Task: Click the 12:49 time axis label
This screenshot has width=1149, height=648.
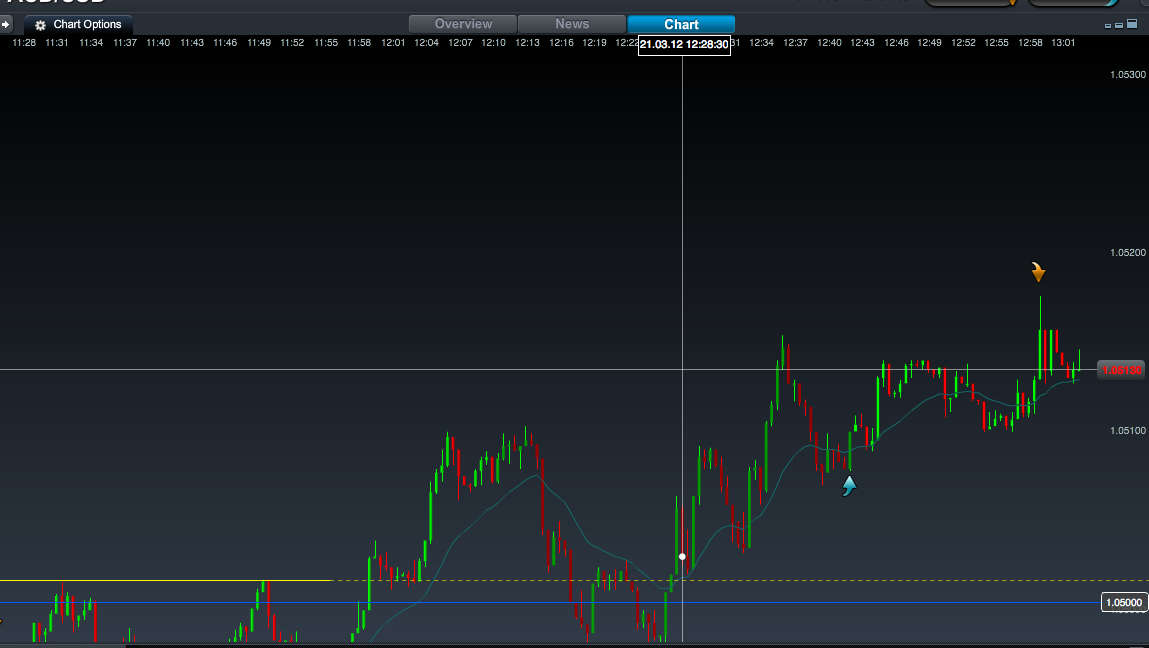Action: tap(929, 43)
